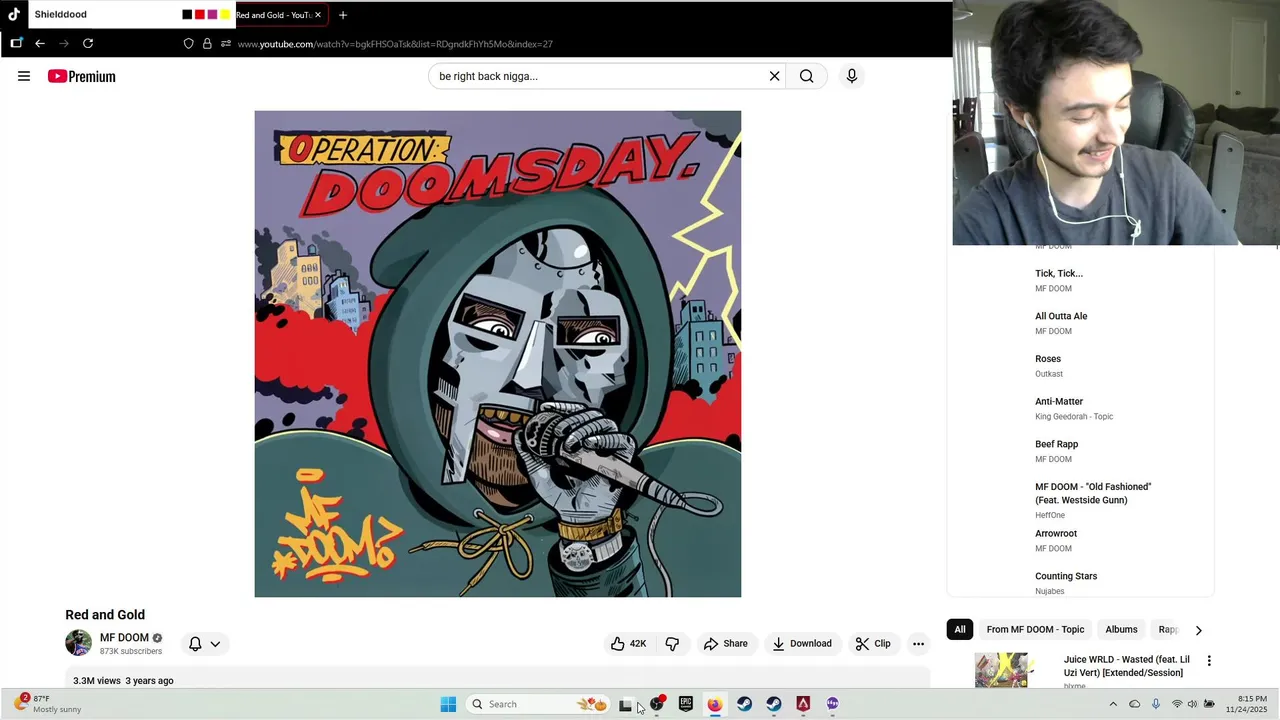Show hidden system tray icons chevron

pos(1113,704)
